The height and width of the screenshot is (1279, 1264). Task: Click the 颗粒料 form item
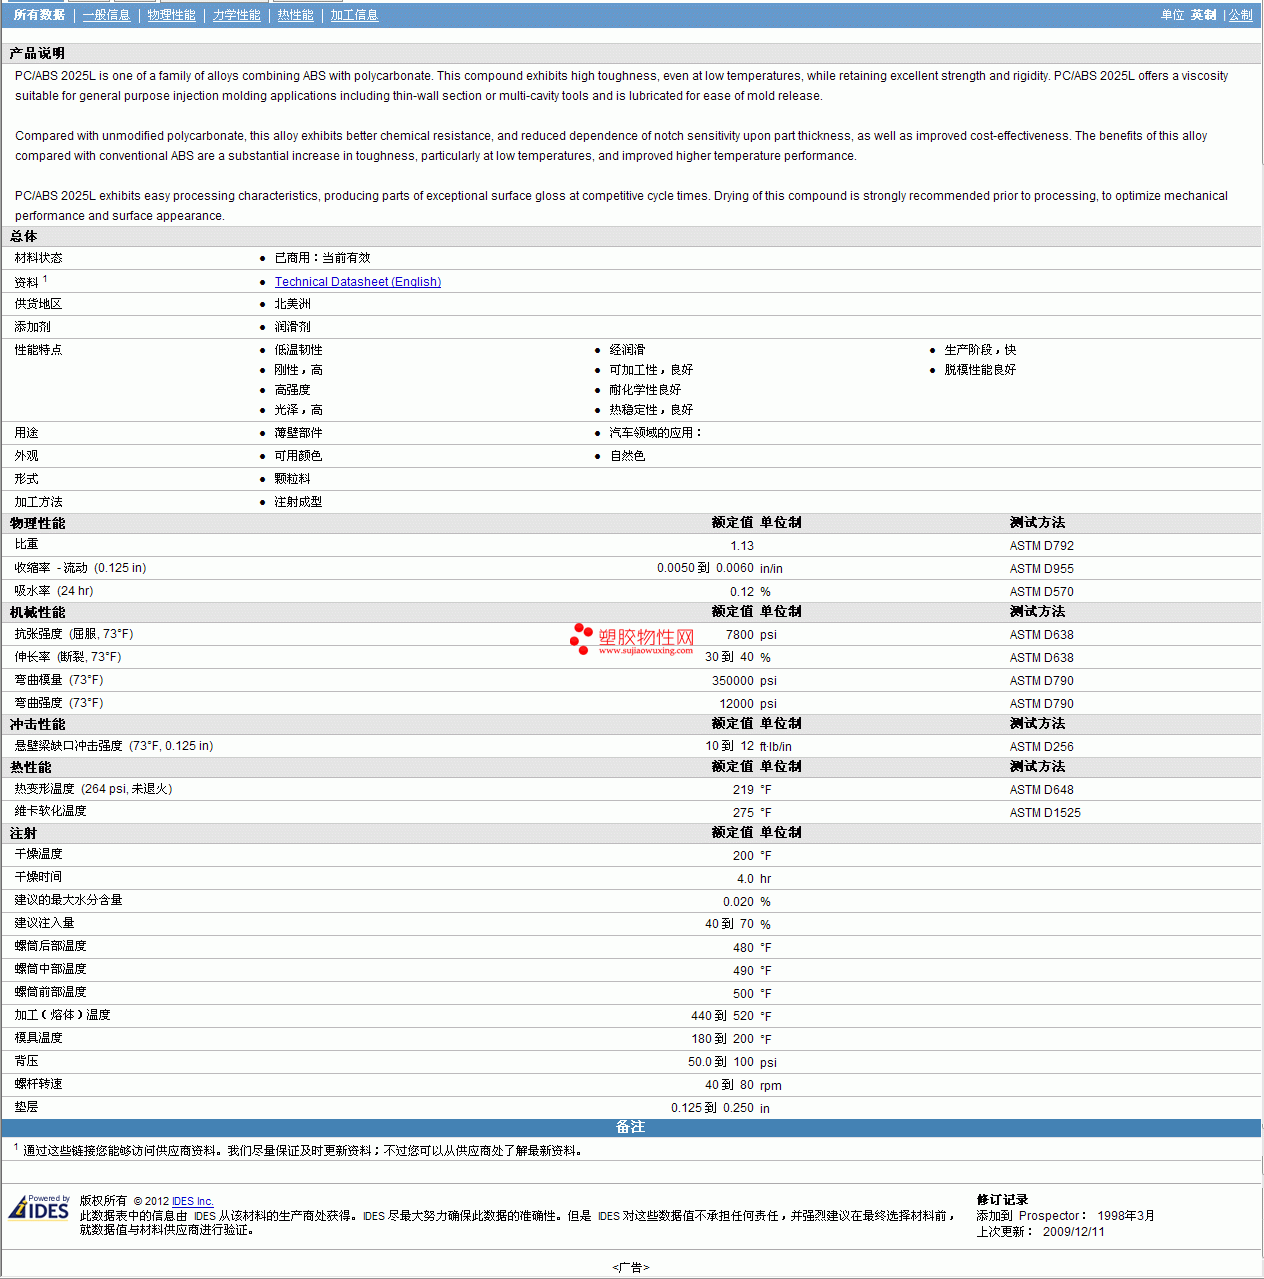coord(292,479)
